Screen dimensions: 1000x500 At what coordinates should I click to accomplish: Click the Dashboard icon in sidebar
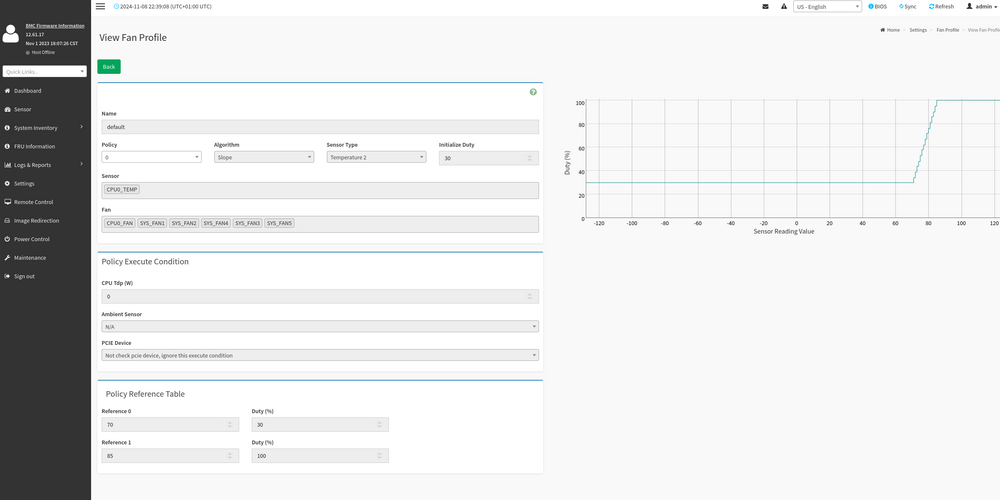click(x=7, y=91)
